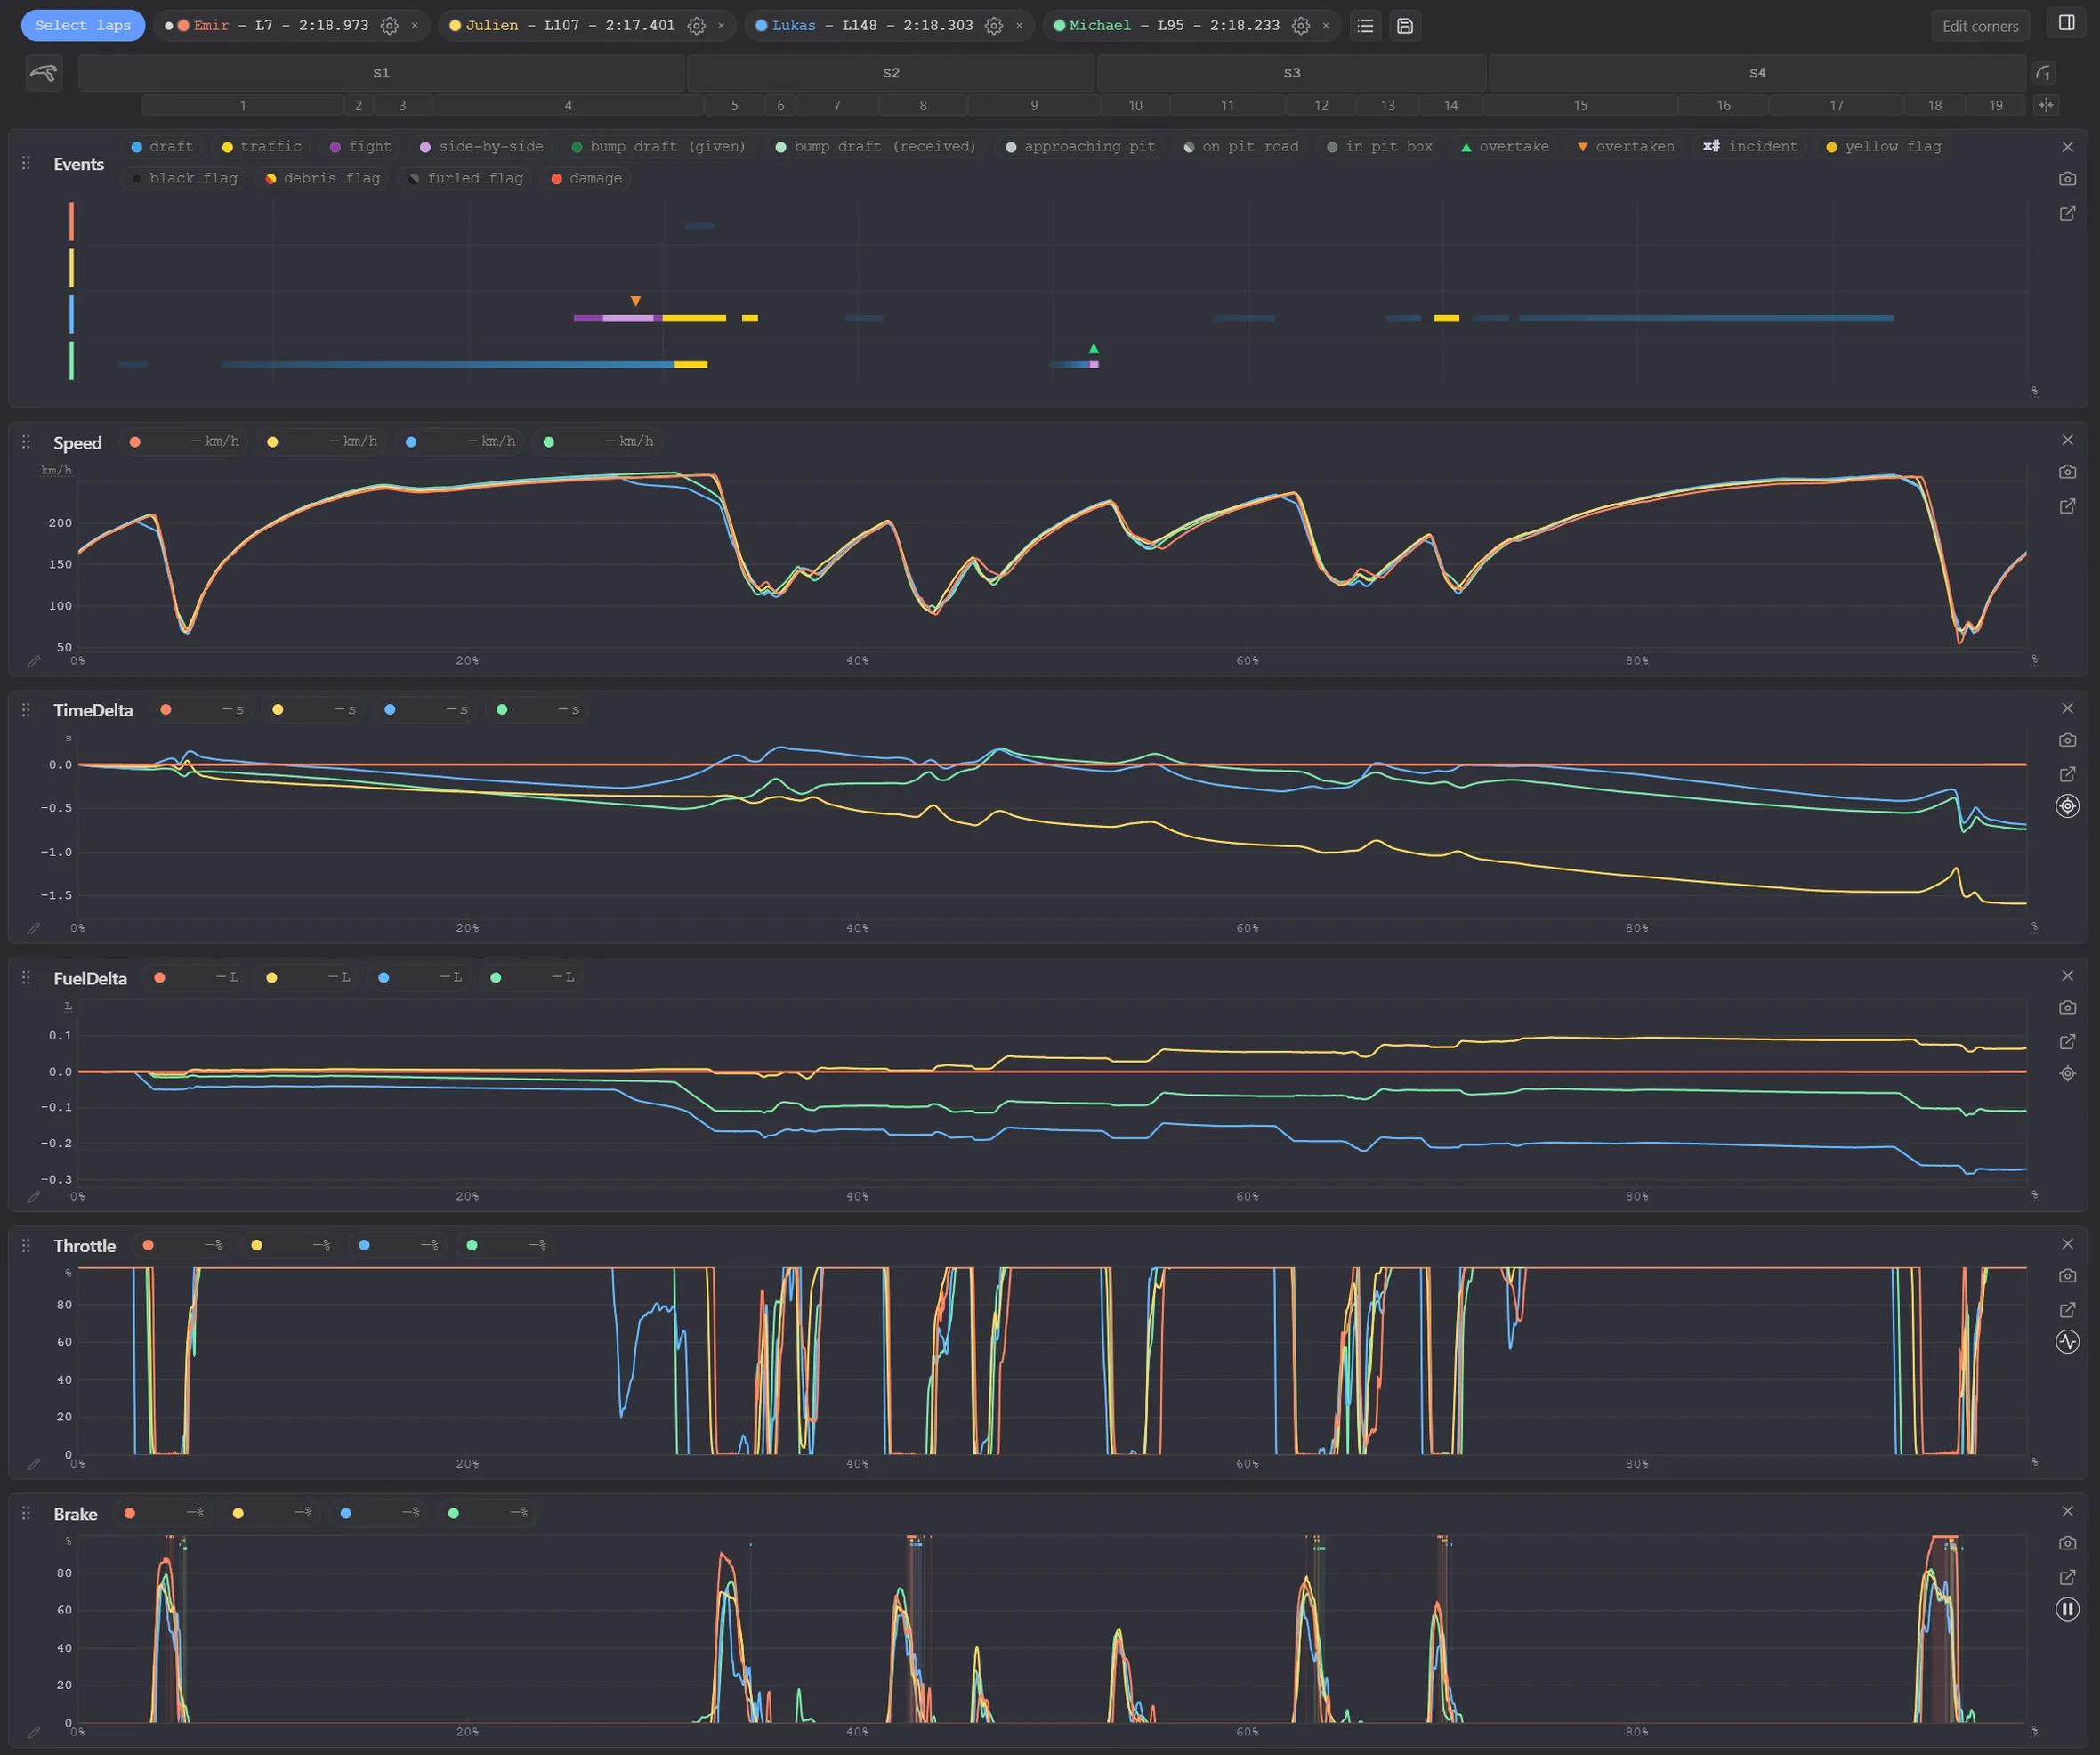Click the save layout icon
Screen dimensions: 2100x1755
click(x=1405, y=26)
